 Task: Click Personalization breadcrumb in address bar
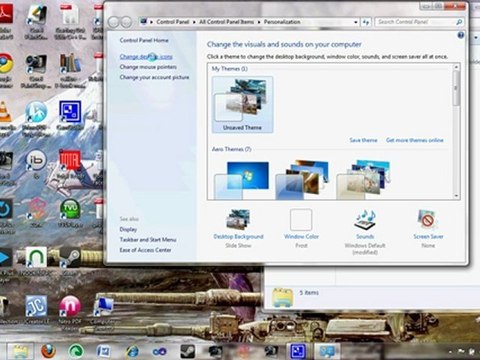coord(282,22)
